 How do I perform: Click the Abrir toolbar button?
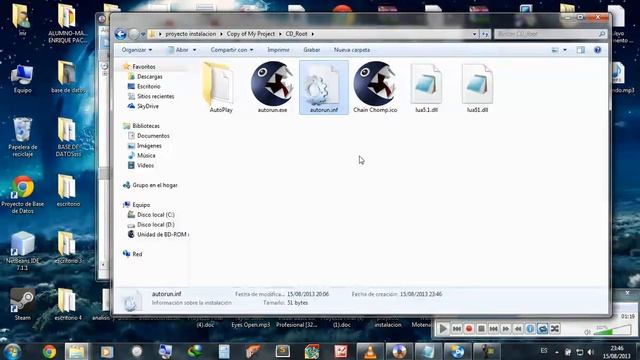(178, 50)
